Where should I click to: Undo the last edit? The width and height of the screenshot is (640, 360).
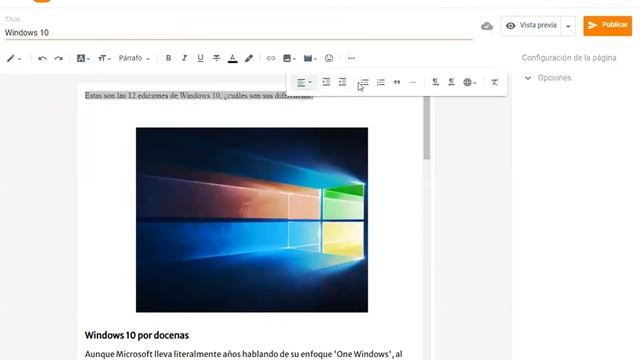coord(42,58)
